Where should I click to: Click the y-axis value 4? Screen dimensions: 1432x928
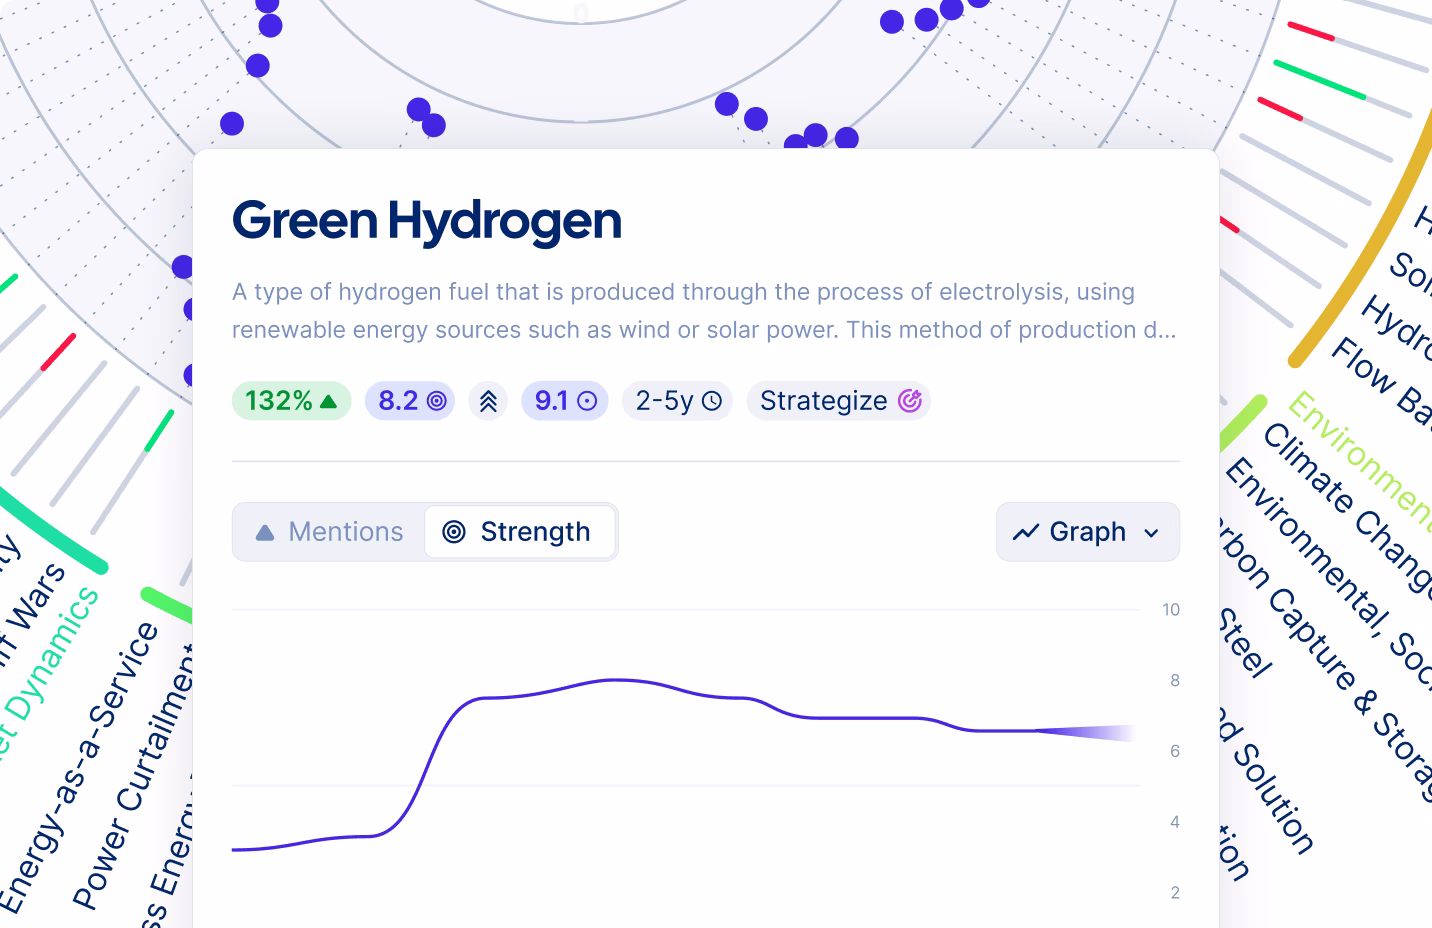tap(1175, 823)
